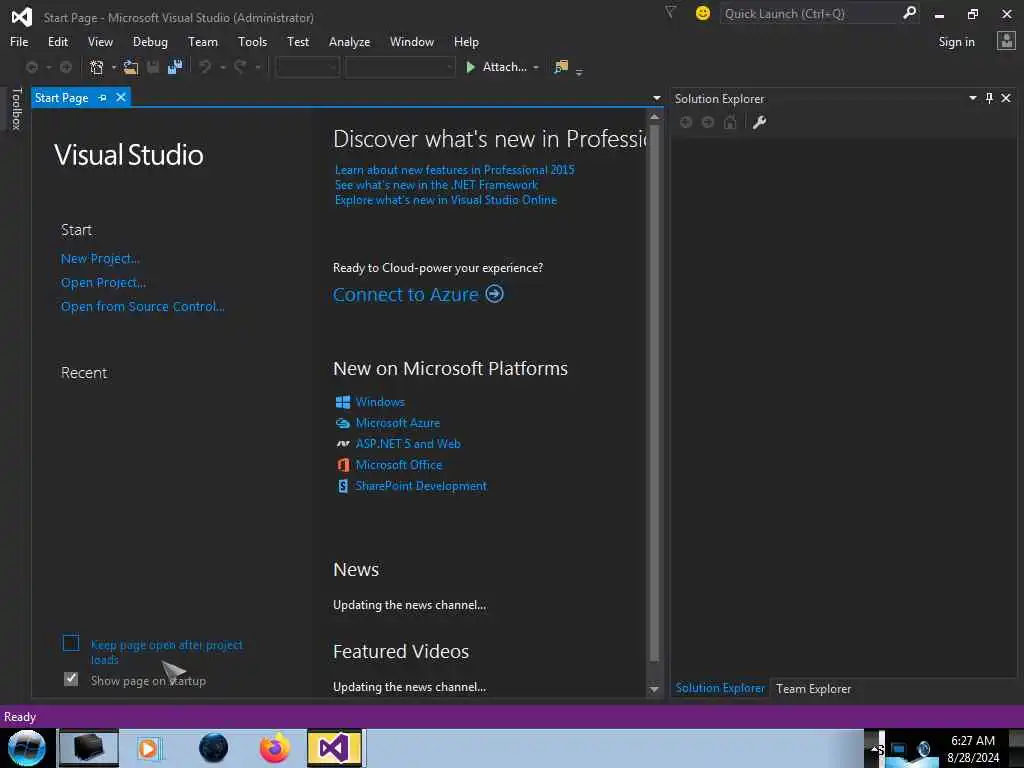The width and height of the screenshot is (1024, 768).
Task: Open the Windows Start orb
Action: tap(27, 748)
